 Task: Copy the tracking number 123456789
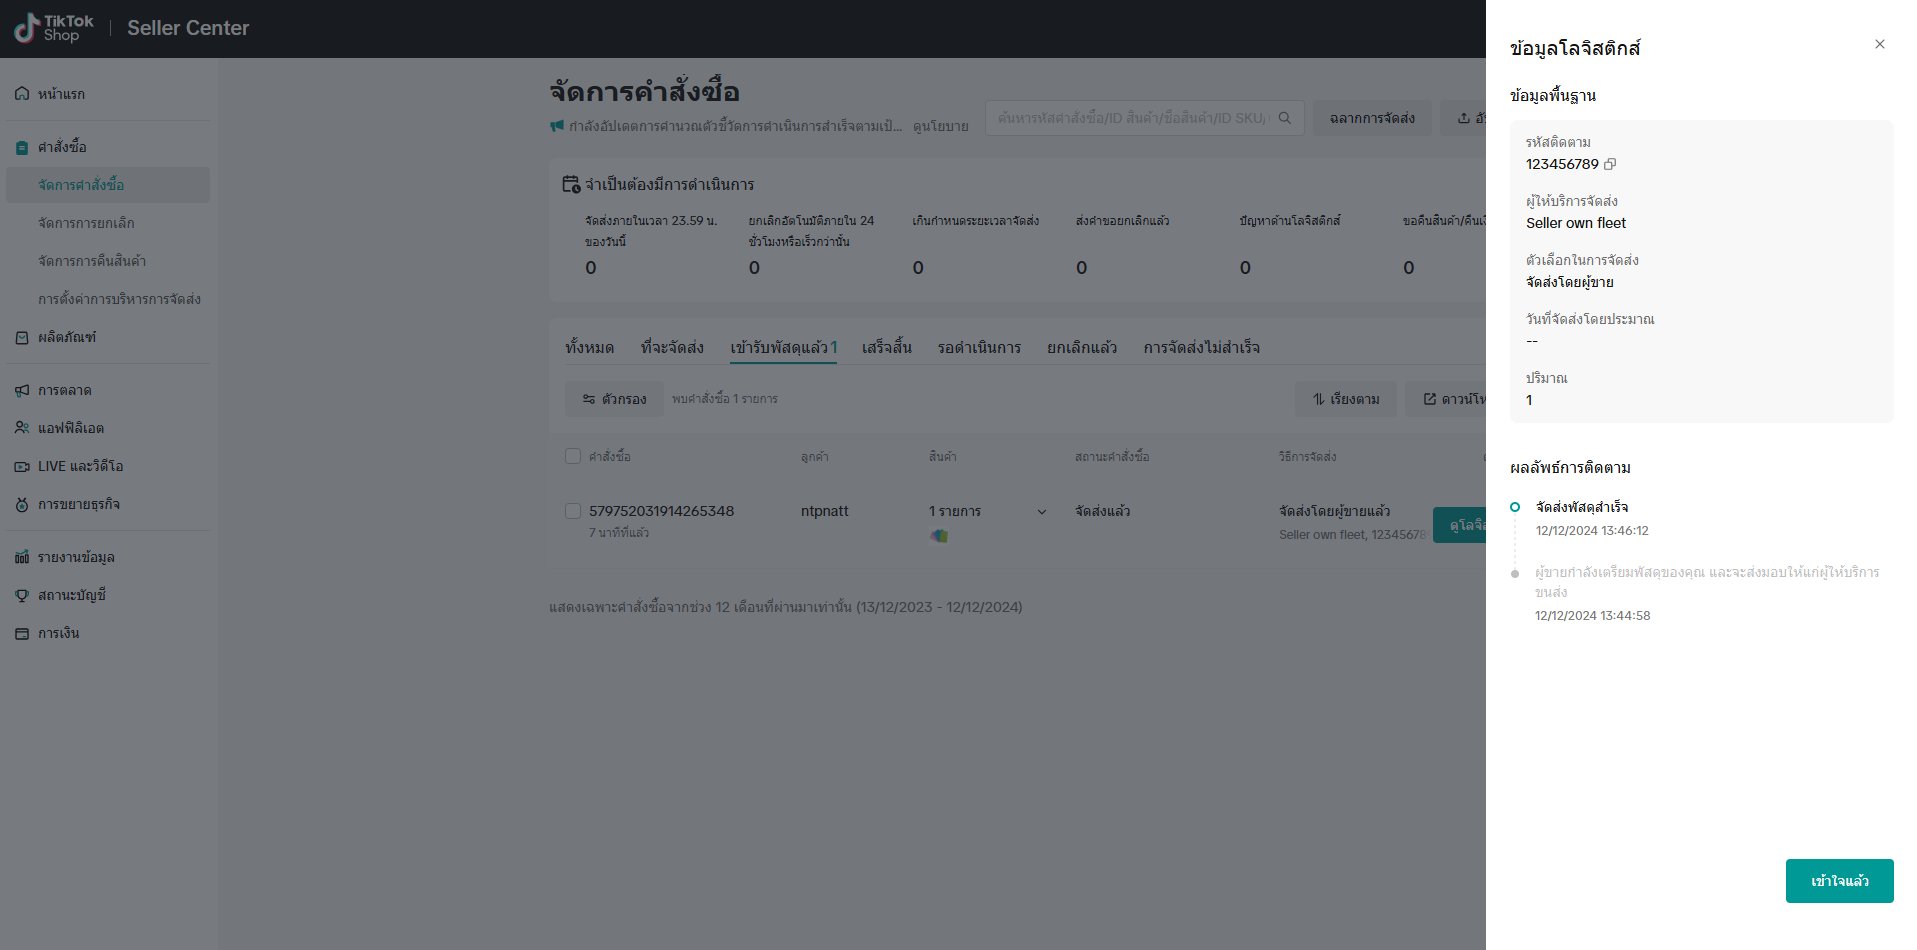(x=1610, y=164)
